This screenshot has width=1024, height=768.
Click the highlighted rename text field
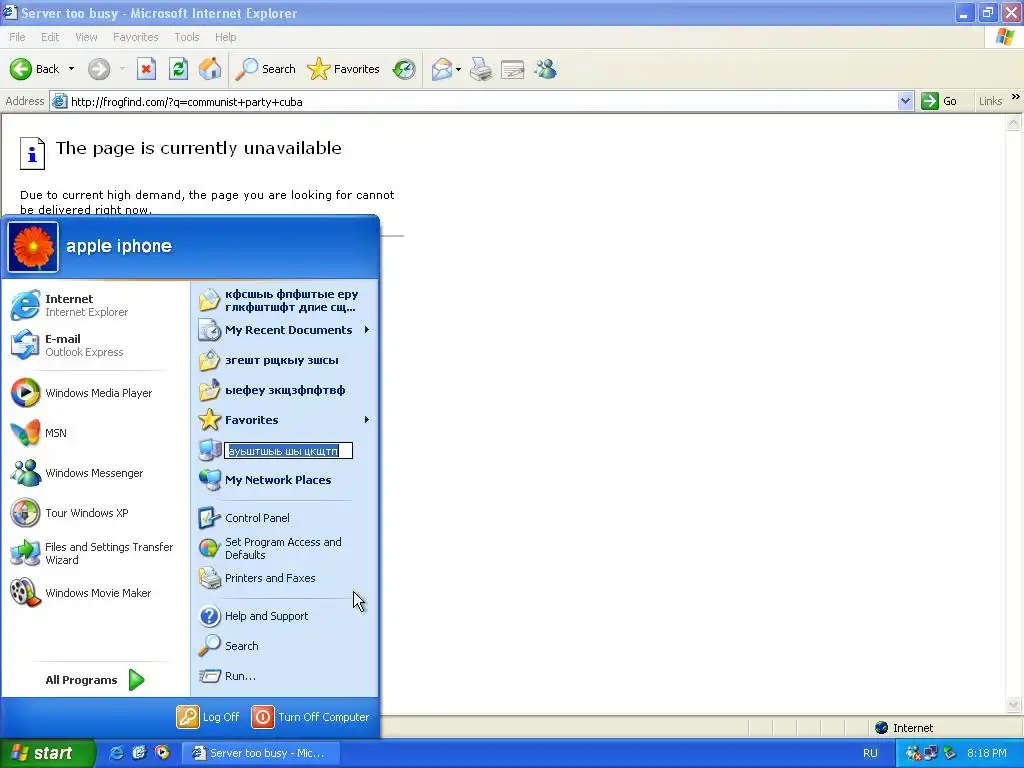(x=288, y=451)
